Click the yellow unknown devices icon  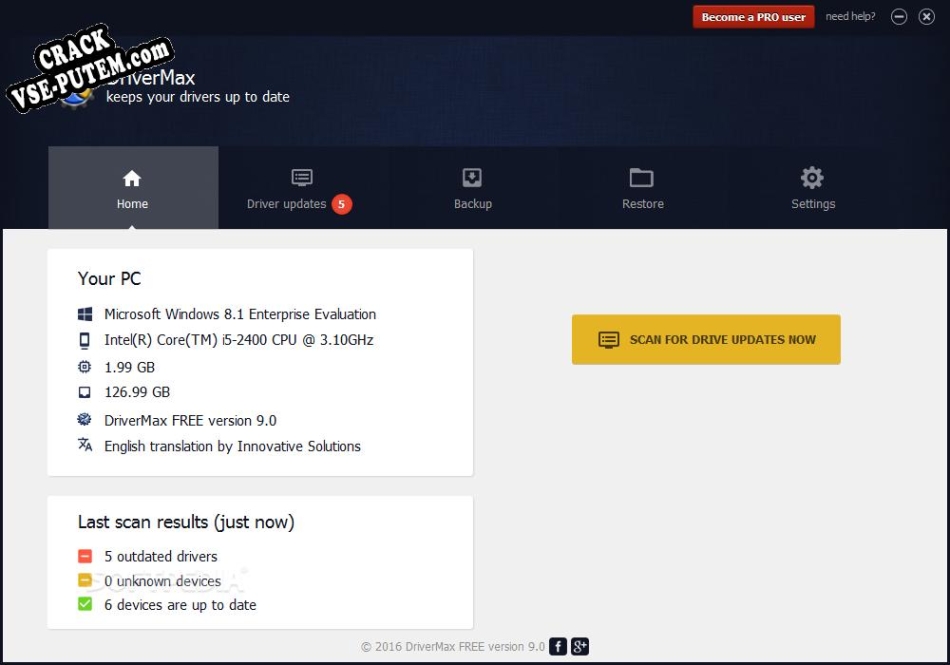click(85, 580)
